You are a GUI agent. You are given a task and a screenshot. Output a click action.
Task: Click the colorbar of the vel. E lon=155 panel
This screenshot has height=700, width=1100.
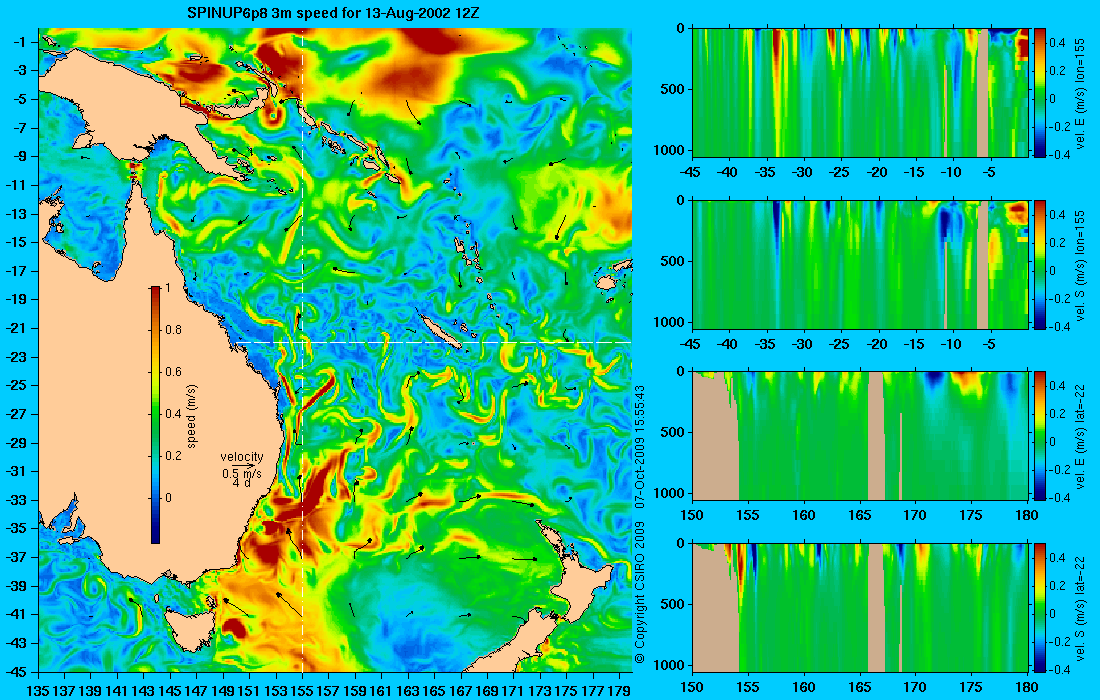(1040, 93)
